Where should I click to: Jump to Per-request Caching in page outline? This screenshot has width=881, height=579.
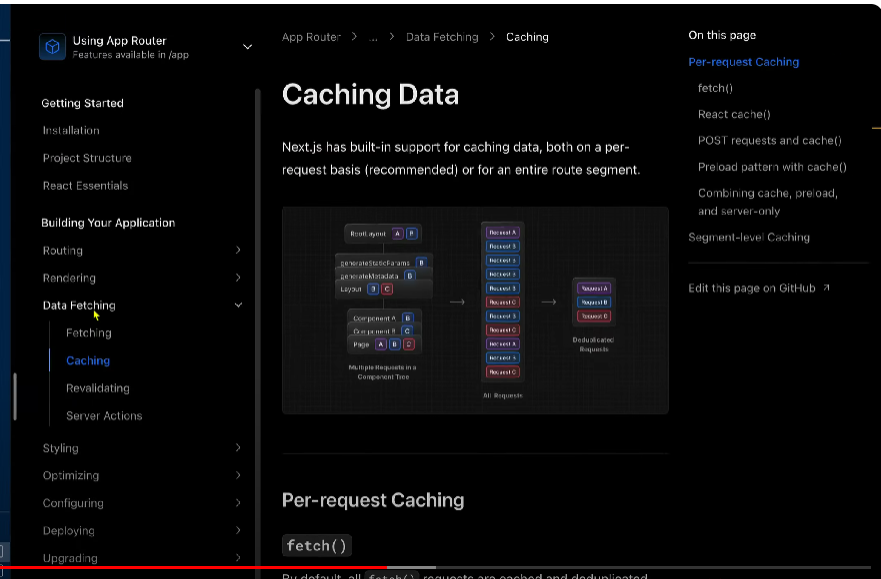(743, 62)
